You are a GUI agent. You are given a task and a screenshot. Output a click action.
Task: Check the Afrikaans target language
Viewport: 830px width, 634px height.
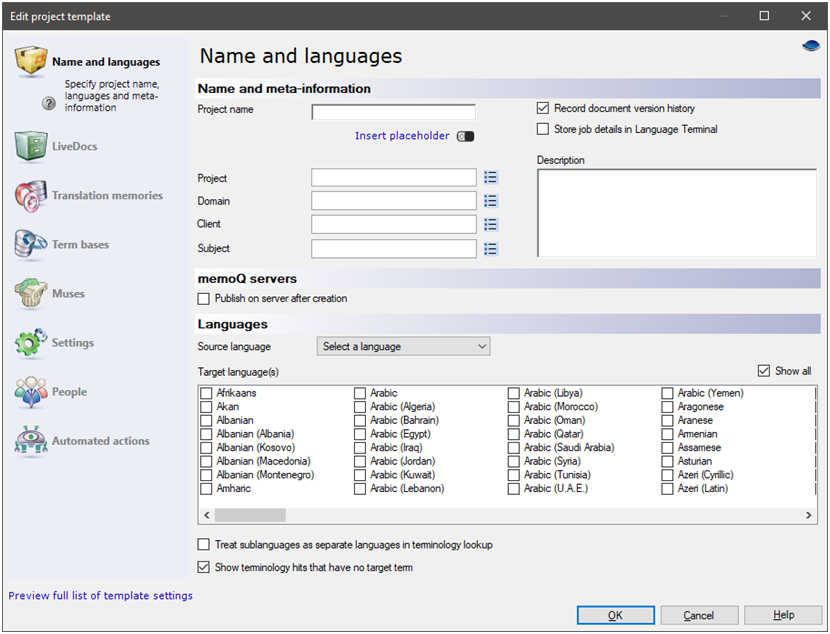[x=206, y=393]
